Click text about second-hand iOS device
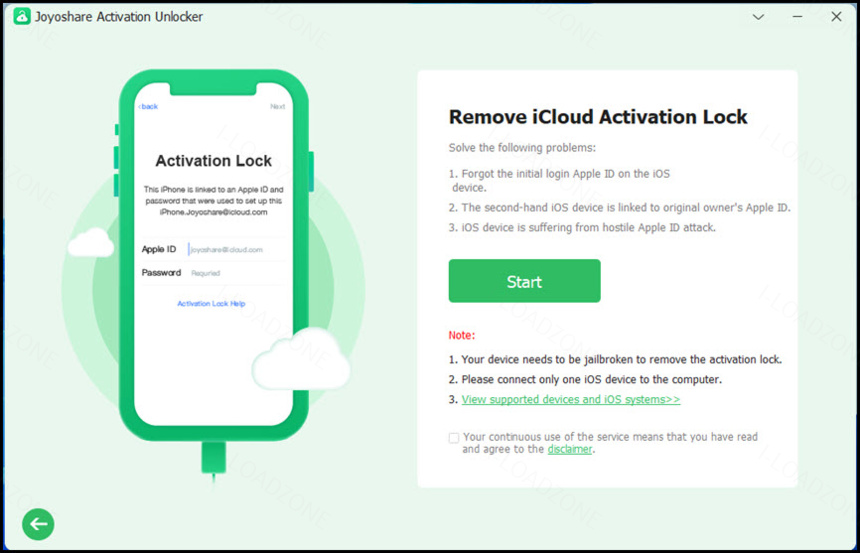 tap(620, 208)
